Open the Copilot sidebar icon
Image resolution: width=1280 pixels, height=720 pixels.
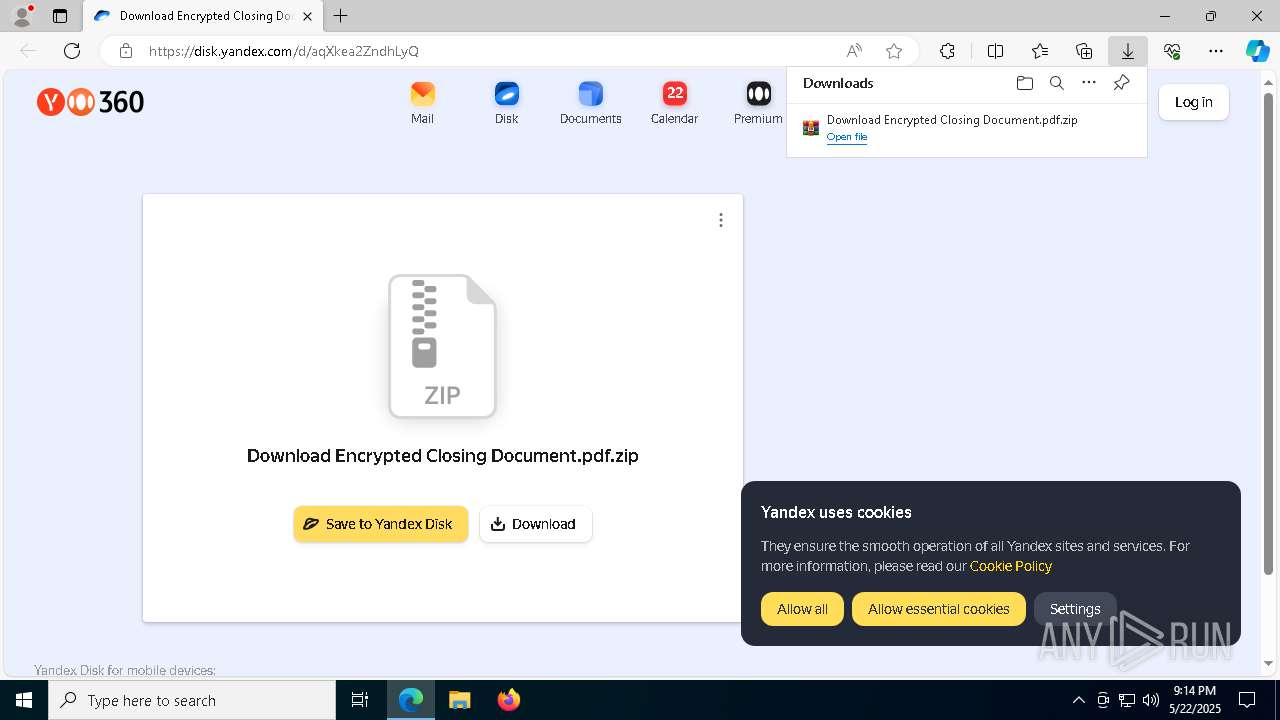tap(1257, 51)
